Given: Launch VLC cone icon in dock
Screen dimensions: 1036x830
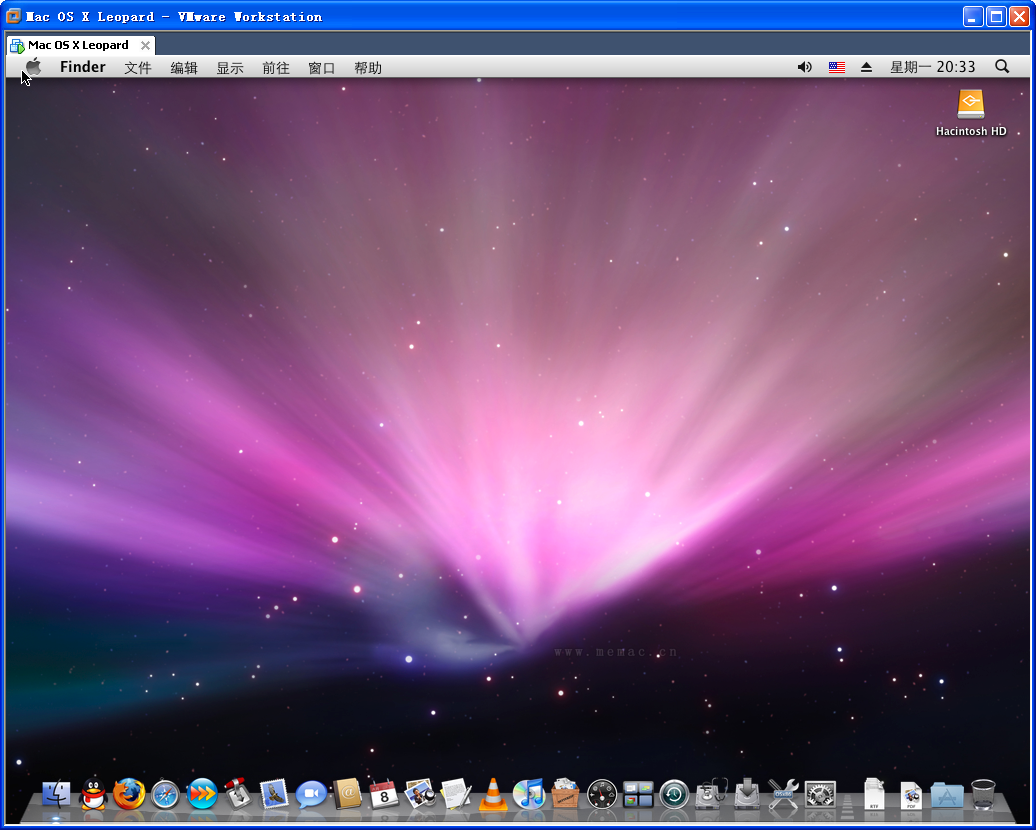Looking at the screenshot, I should [493, 794].
